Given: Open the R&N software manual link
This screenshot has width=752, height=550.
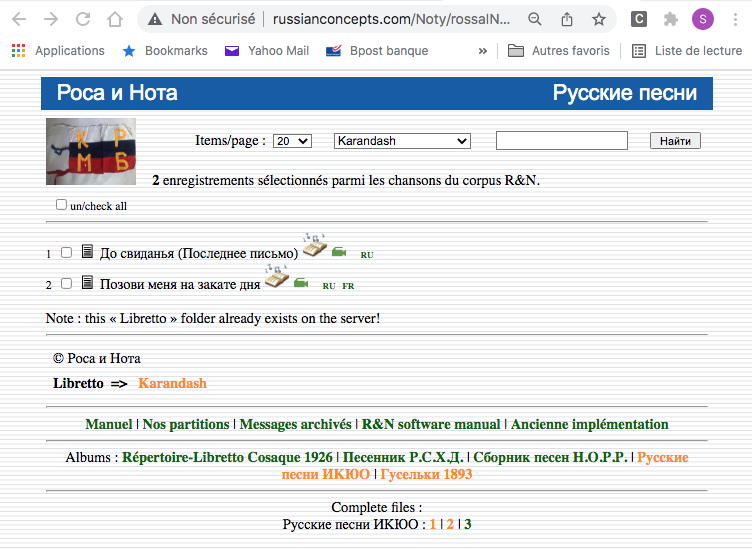Looking at the screenshot, I should pos(431,424).
